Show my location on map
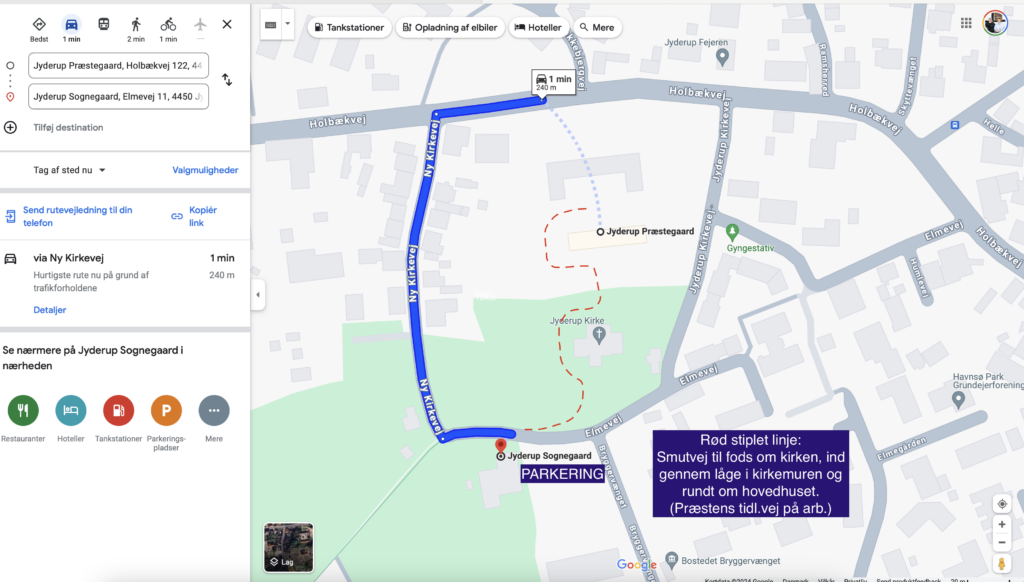Screen dimensions: 1024x582 click(x=1002, y=504)
